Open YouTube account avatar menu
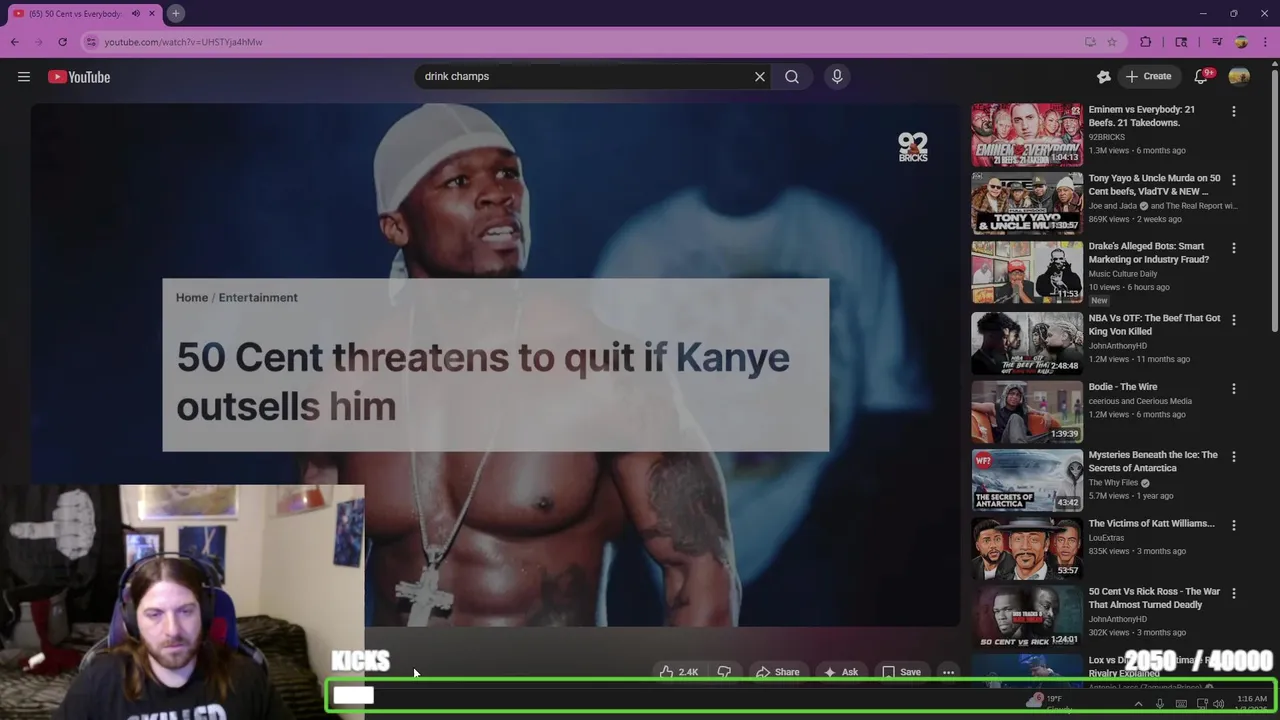 click(1239, 76)
